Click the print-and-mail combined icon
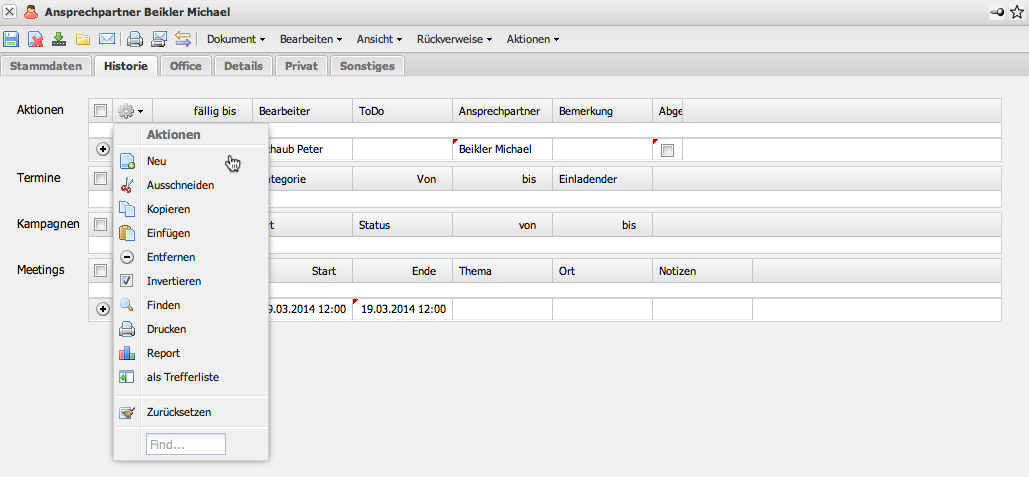Viewport: 1029px width, 477px height. pos(159,39)
